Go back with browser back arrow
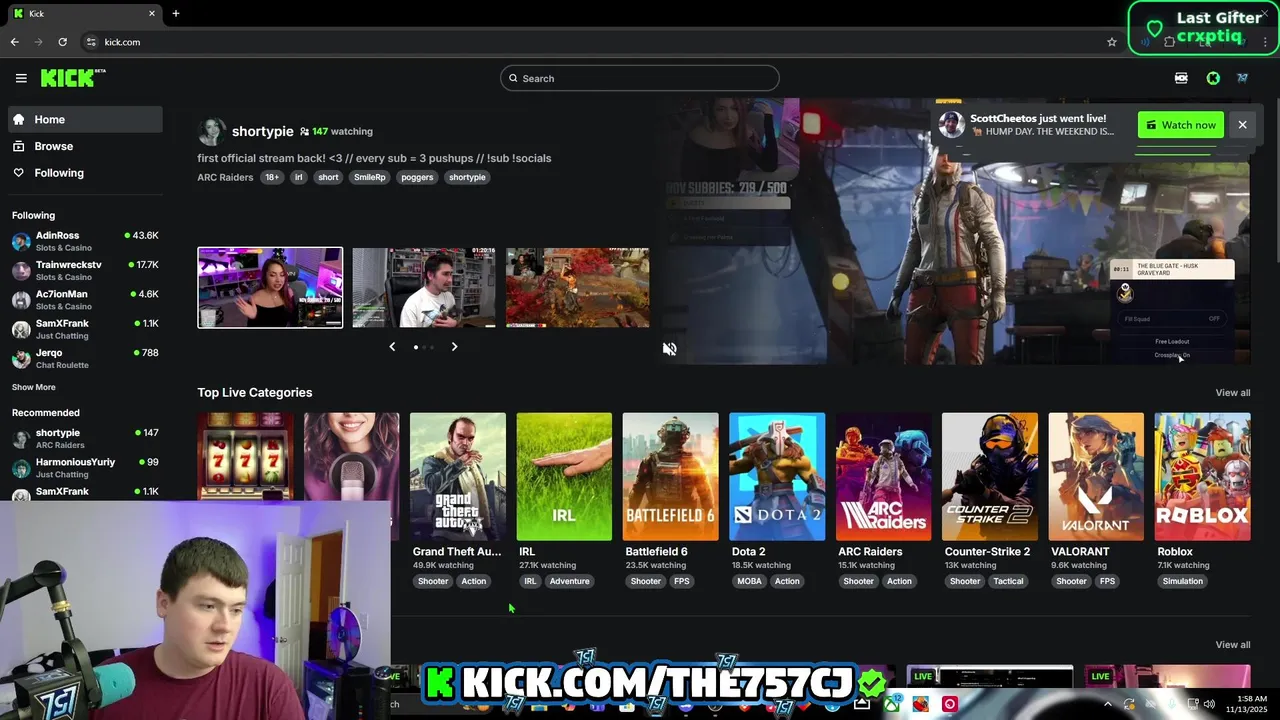Viewport: 1280px width, 720px height. (14, 42)
